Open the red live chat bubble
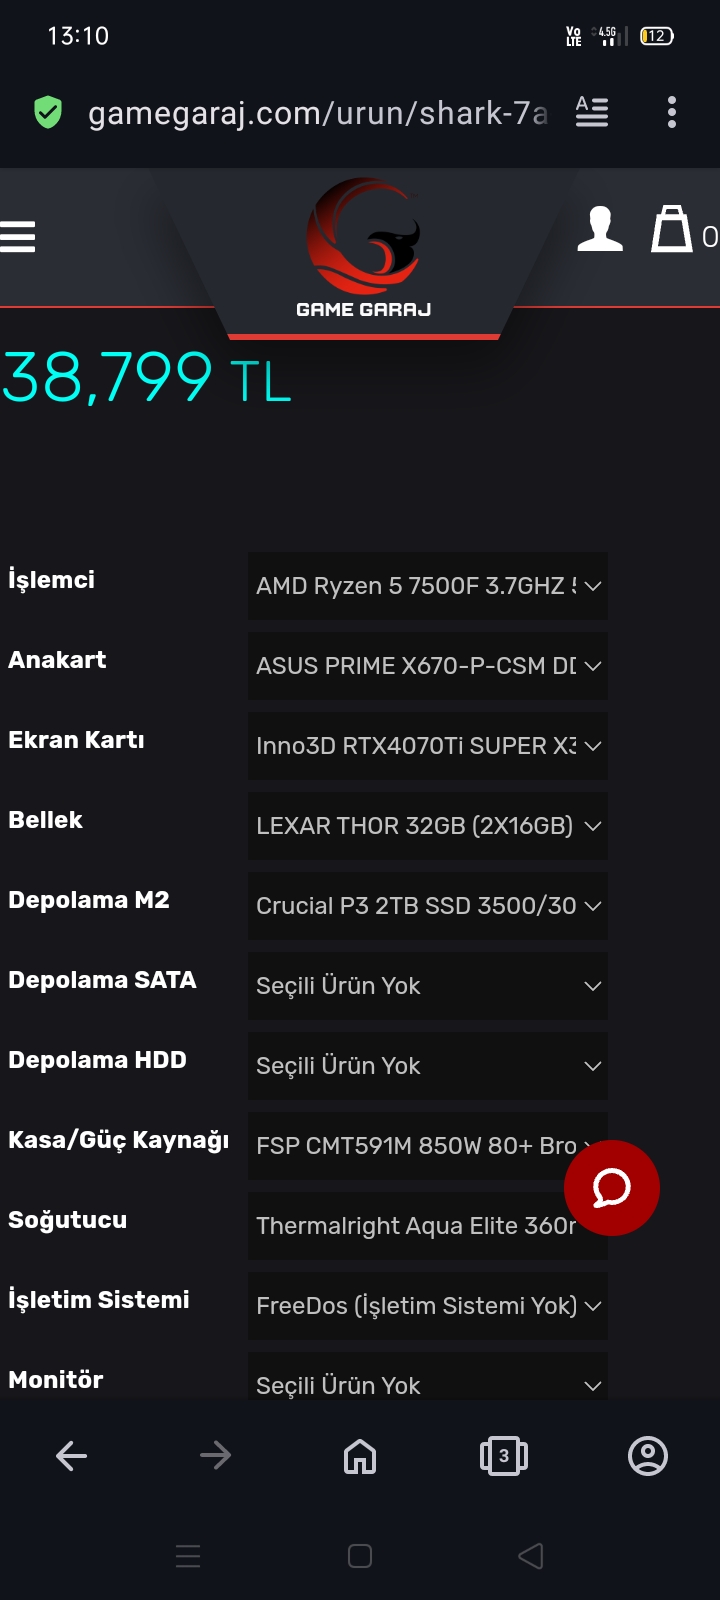Viewport: 720px width, 1600px height. click(611, 1188)
